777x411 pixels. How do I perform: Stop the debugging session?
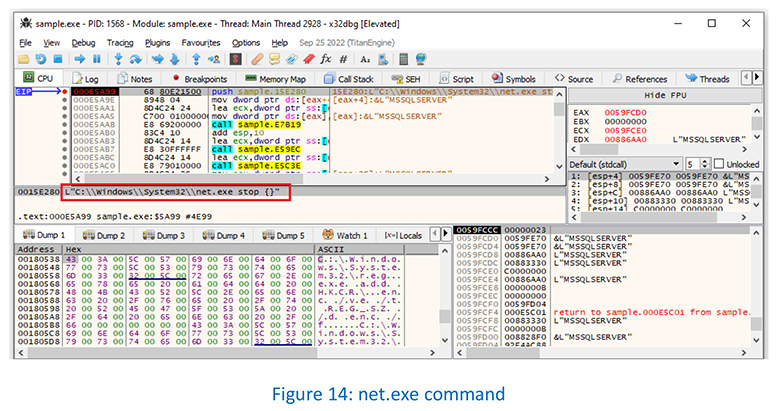[x=57, y=59]
